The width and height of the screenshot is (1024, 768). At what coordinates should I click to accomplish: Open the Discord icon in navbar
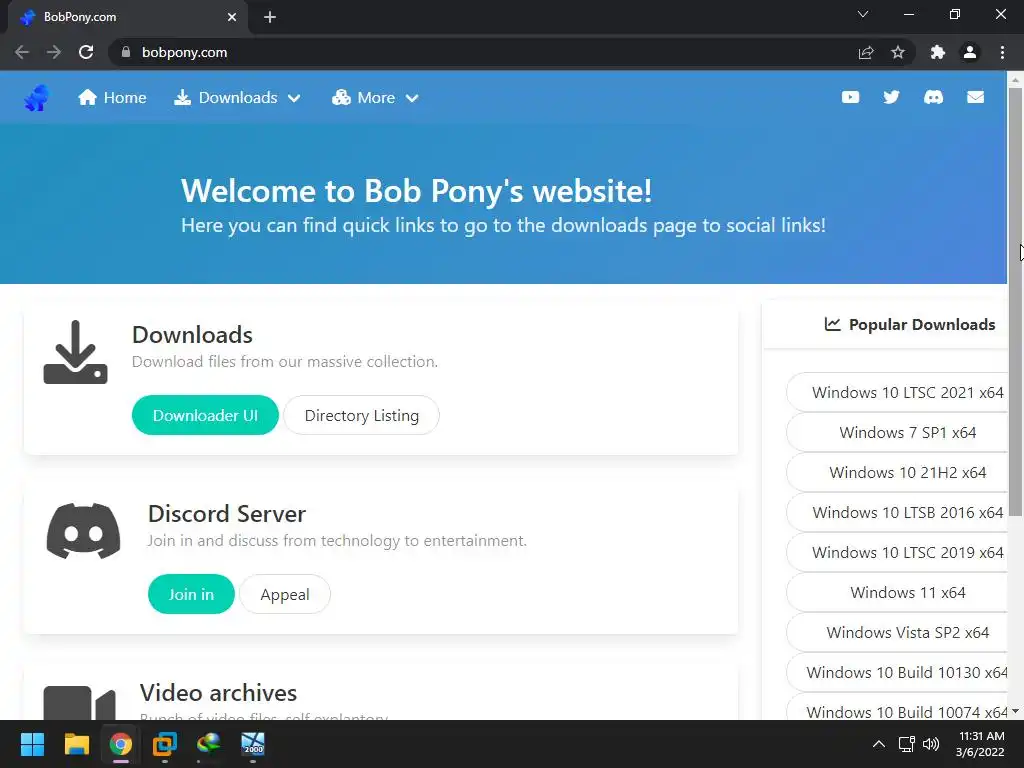tap(933, 97)
